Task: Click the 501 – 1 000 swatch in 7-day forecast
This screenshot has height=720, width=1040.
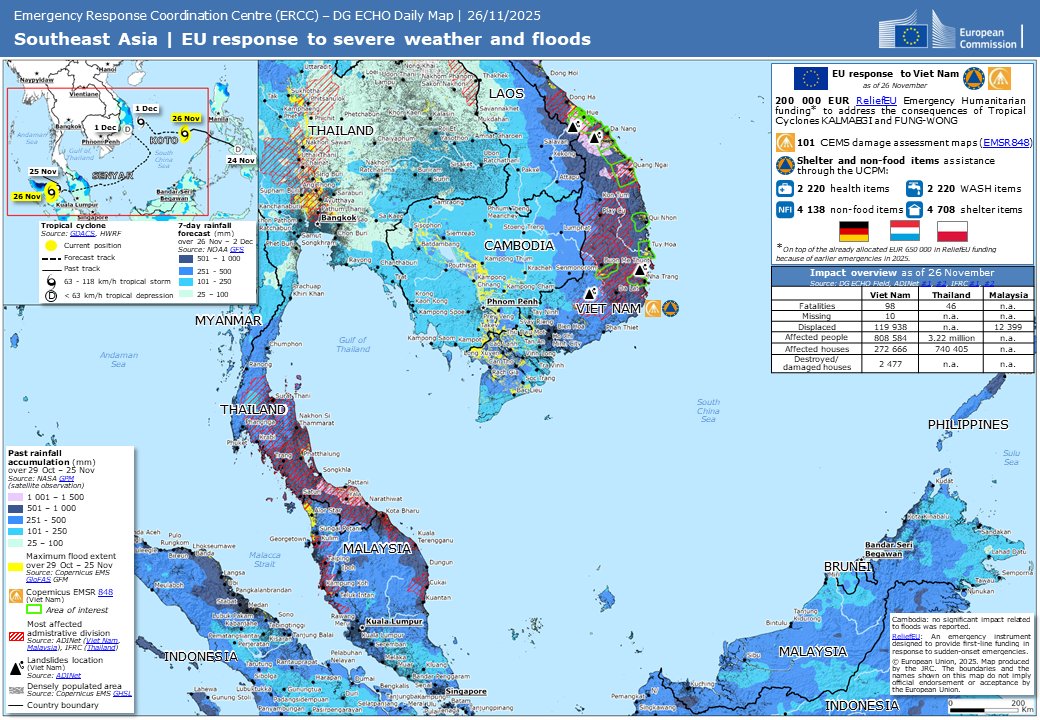Action: point(186,259)
